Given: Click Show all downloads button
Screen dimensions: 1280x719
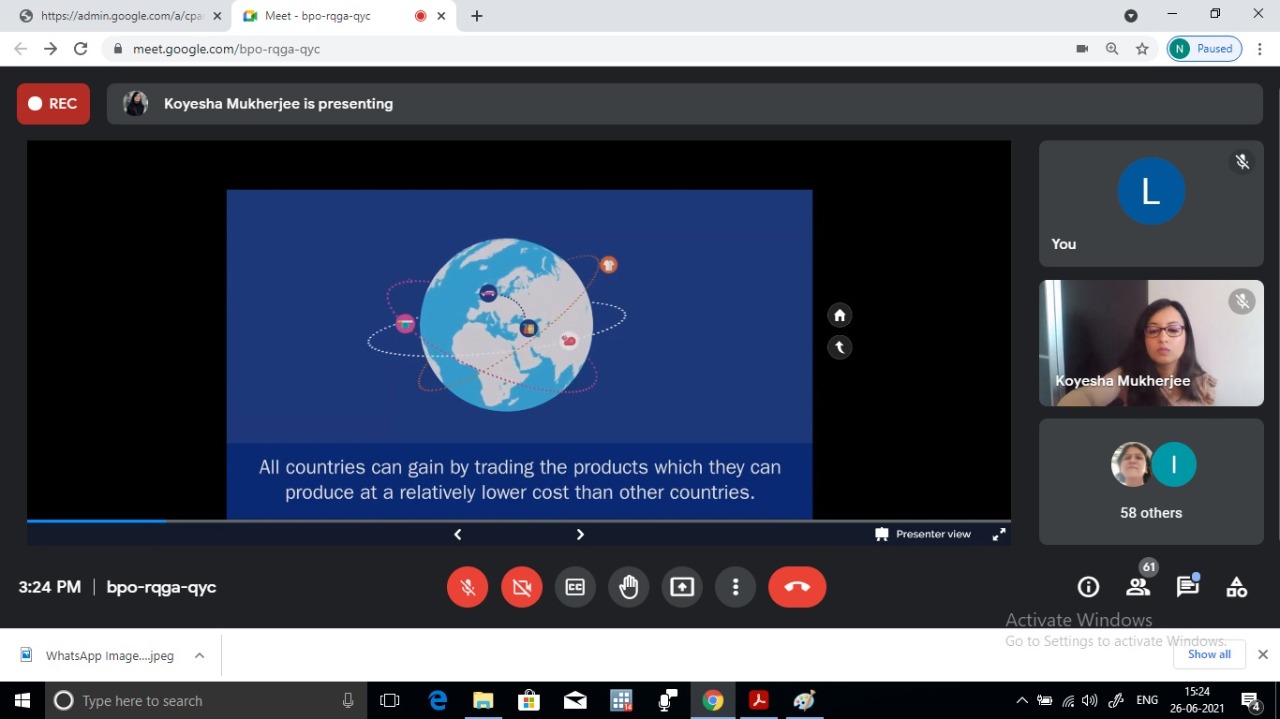Looking at the screenshot, I should point(1209,655).
